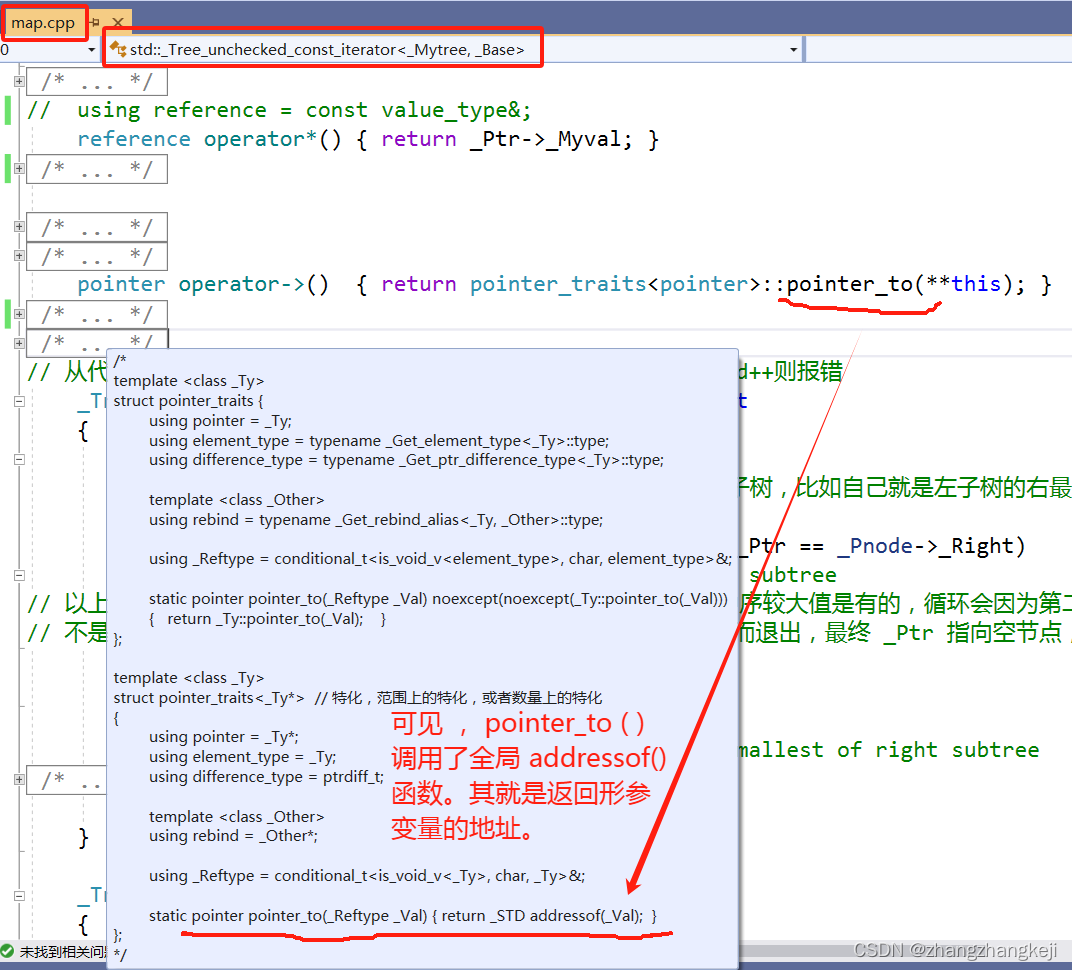Image resolution: width=1072 pixels, height=970 pixels.
Task: Switch to the map.cpp editor tab
Action: (42, 23)
